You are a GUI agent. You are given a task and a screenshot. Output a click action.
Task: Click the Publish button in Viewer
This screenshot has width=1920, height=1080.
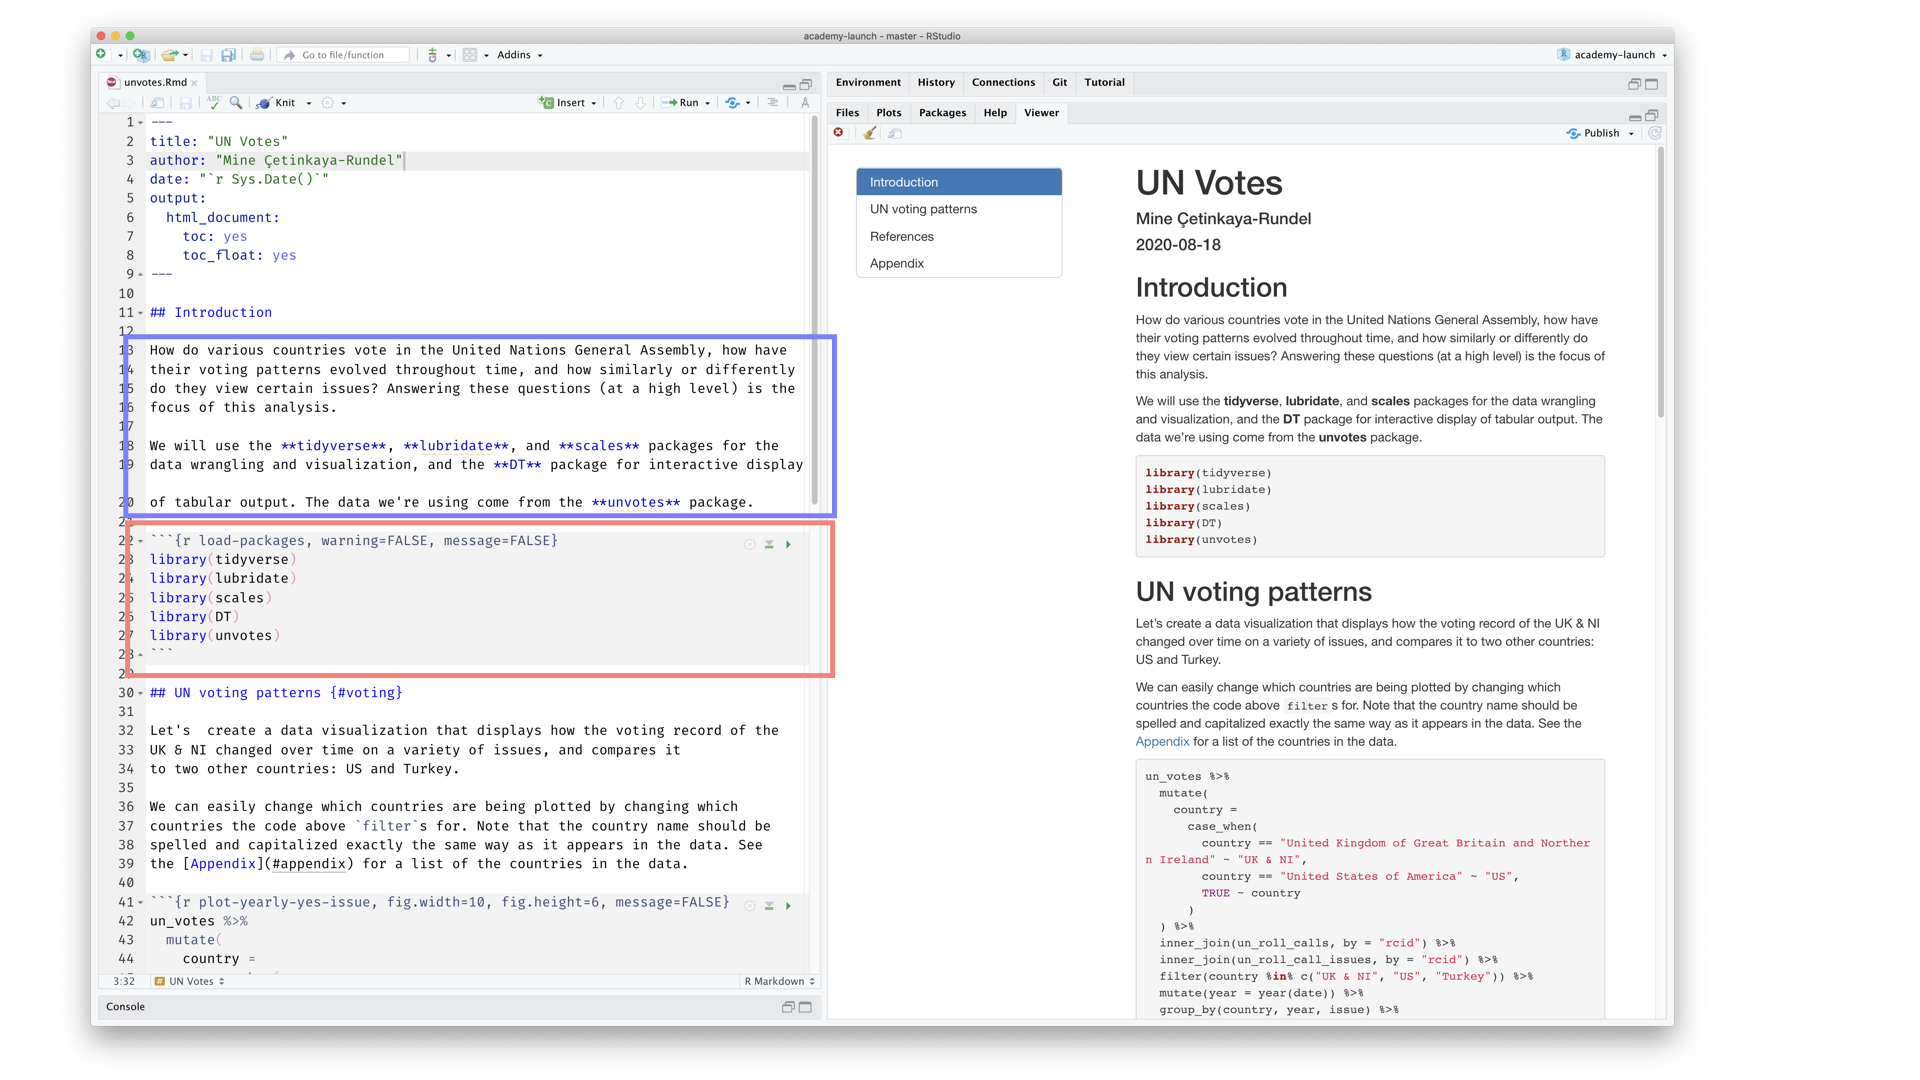click(x=1600, y=133)
